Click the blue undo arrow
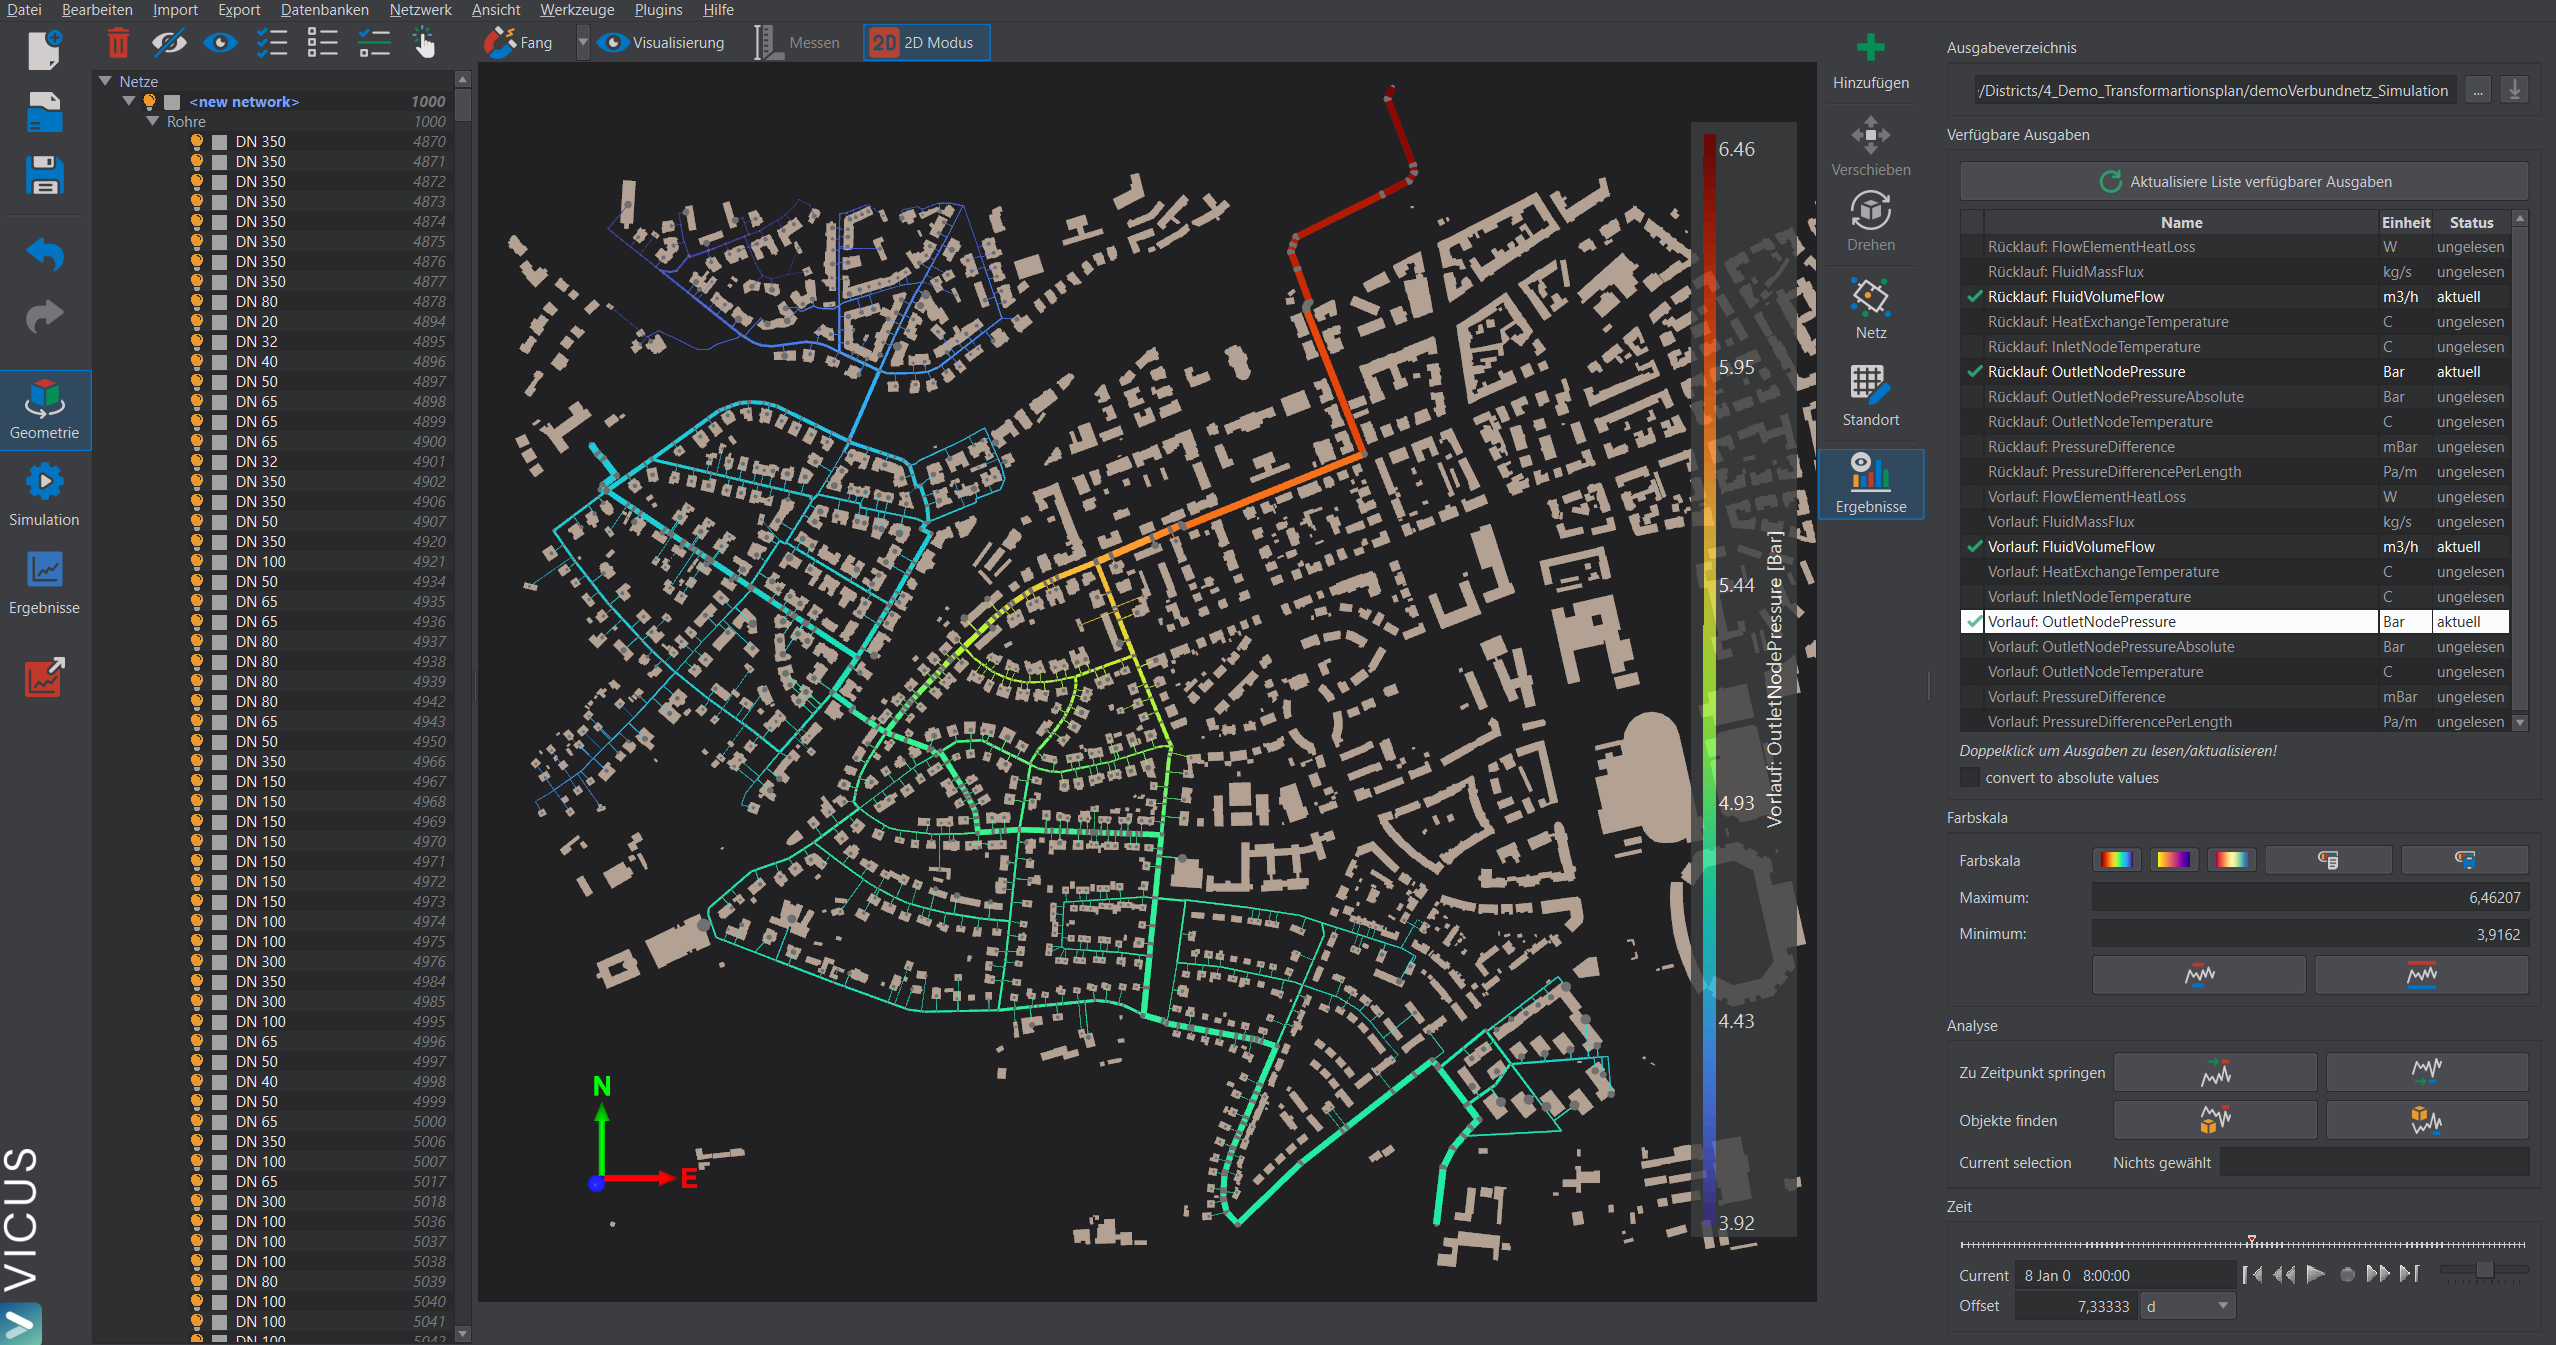Screen dimensions: 2556x1345 pos(45,254)
